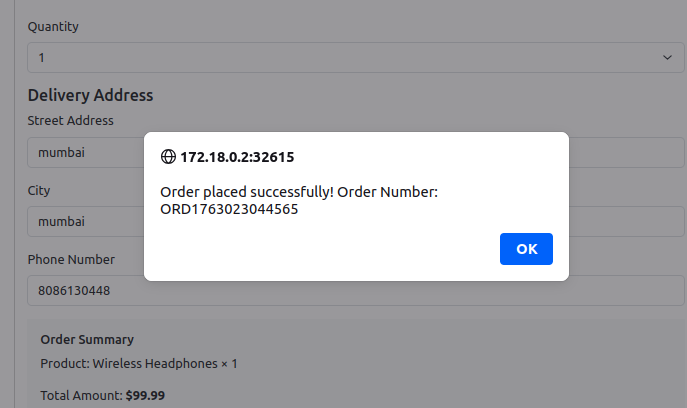Image resolution: width=687 pixels, height=408 pixels.
Task: Click the Street Address label
Action: click(x=70, y=121)
